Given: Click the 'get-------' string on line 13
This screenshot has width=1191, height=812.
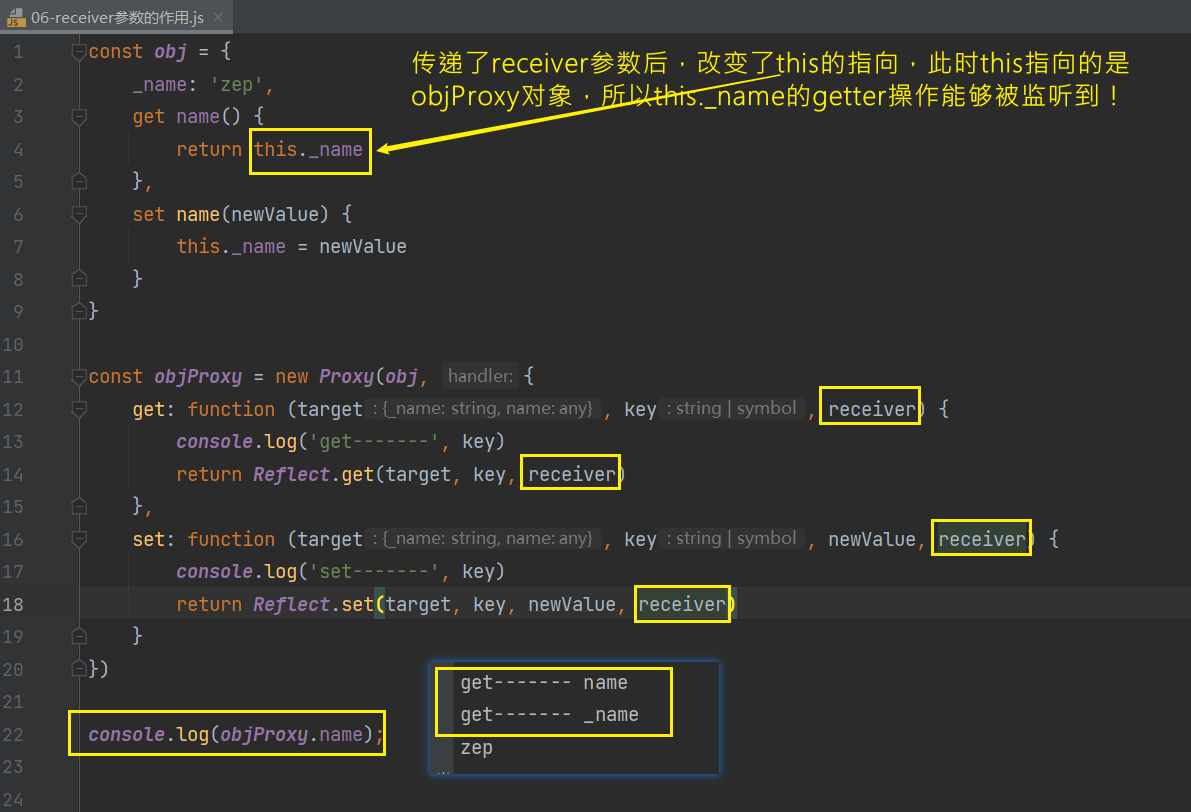Looking at the screenshot, I should [374, 441].
